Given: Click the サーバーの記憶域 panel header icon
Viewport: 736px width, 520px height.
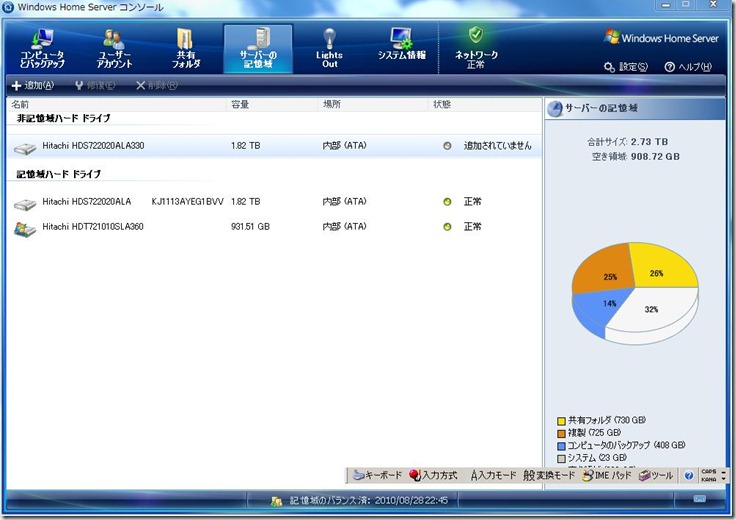Looking at the screenshot, I should click(555, 108).
